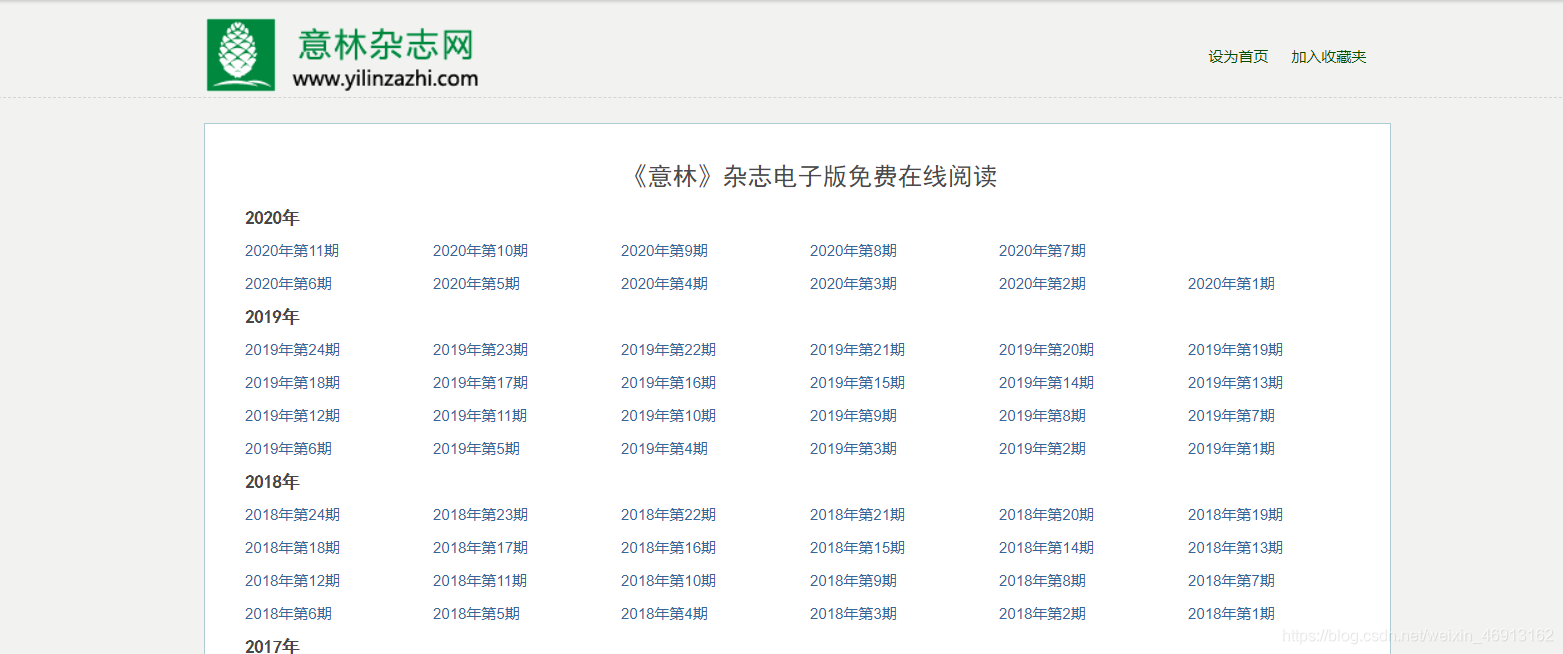Open issue 2019年第2期
Viewport: 1563px width, 654px height.
[1042, 449]
